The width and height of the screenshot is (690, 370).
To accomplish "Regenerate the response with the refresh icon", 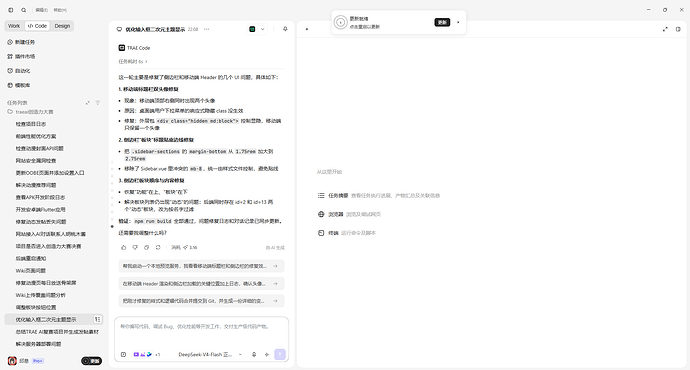I will [x=158, y=247].
